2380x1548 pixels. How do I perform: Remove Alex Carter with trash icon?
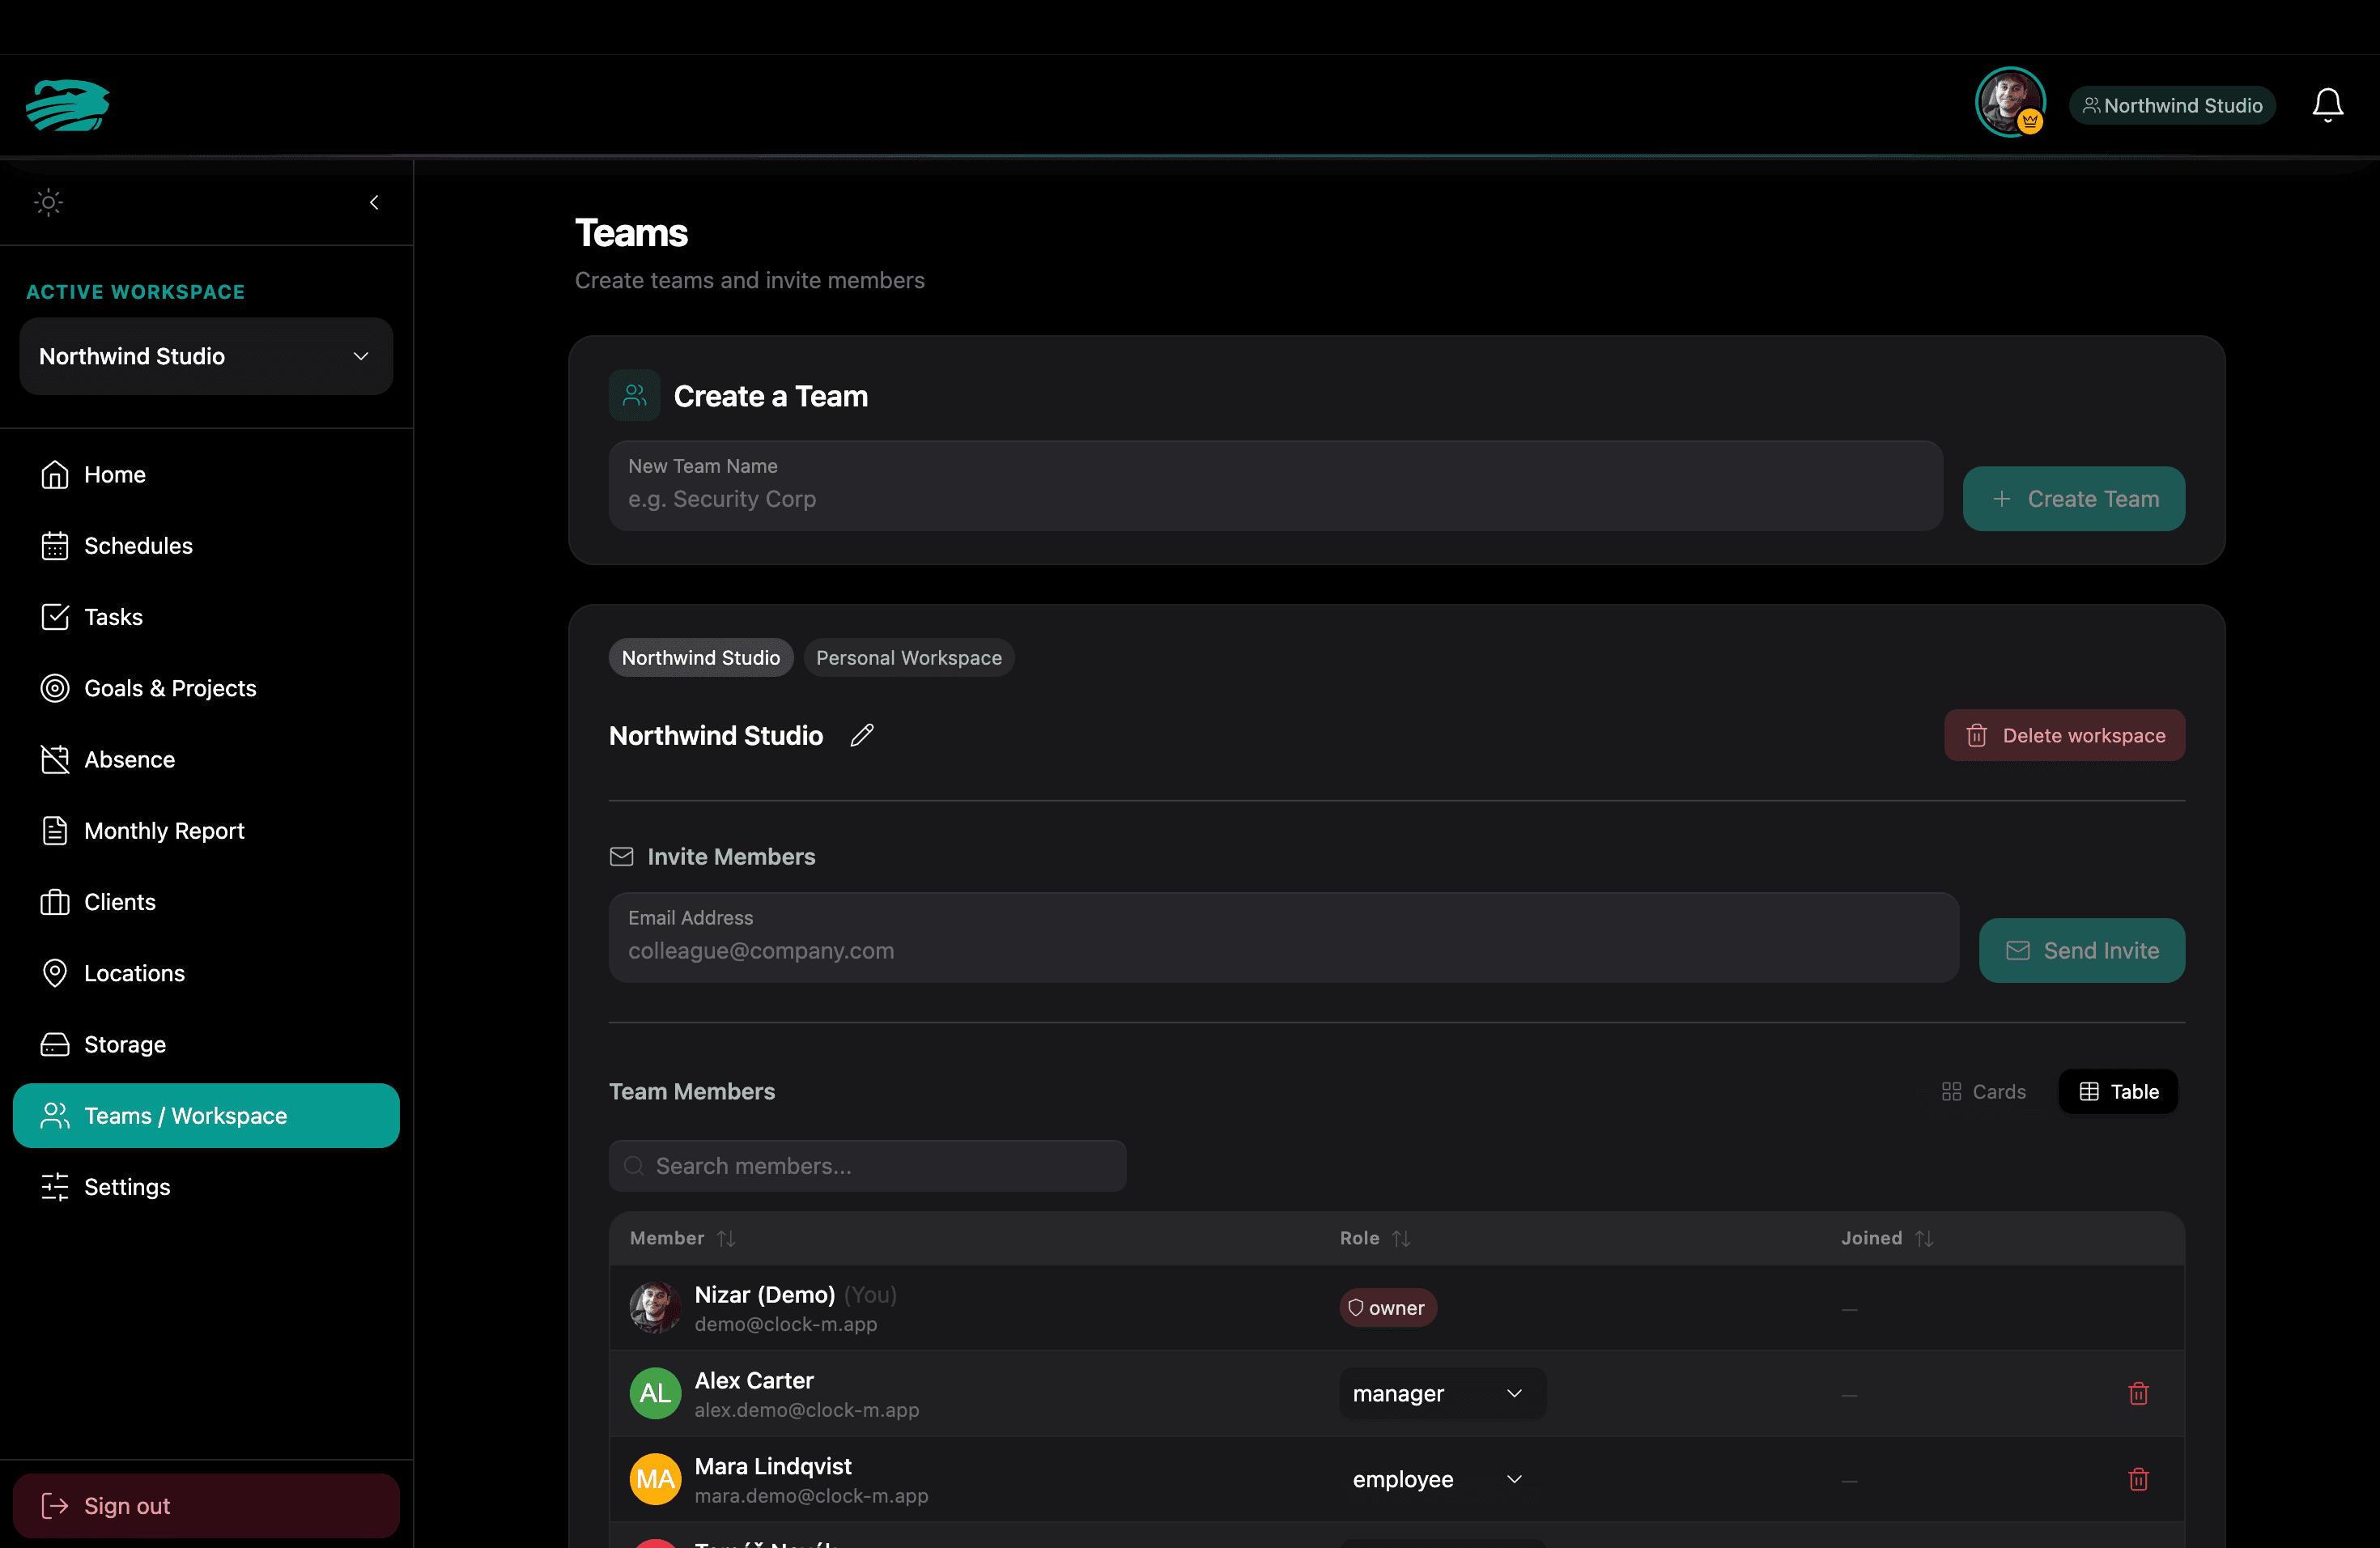2138,1393
